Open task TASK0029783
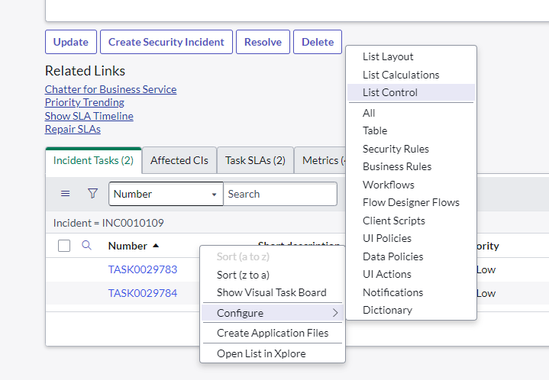The image size is (549, 380). pyautogui.click(x=143, y=269)
